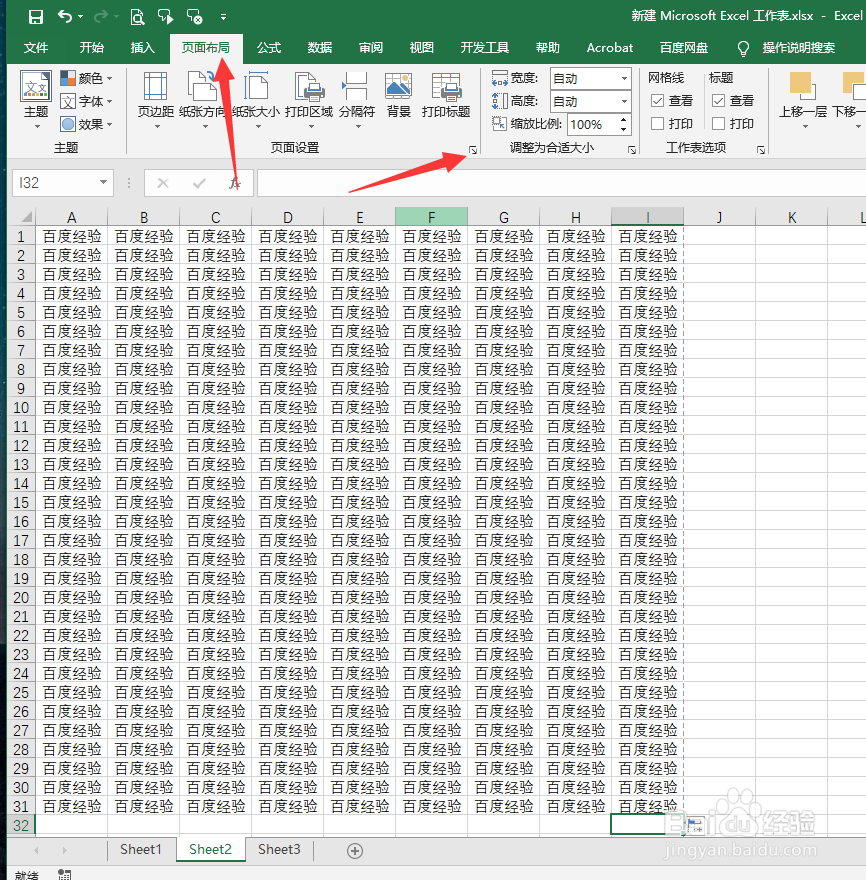Switch to the Home (开始) tab
This screenshot has width=866, height=880.
91,48
